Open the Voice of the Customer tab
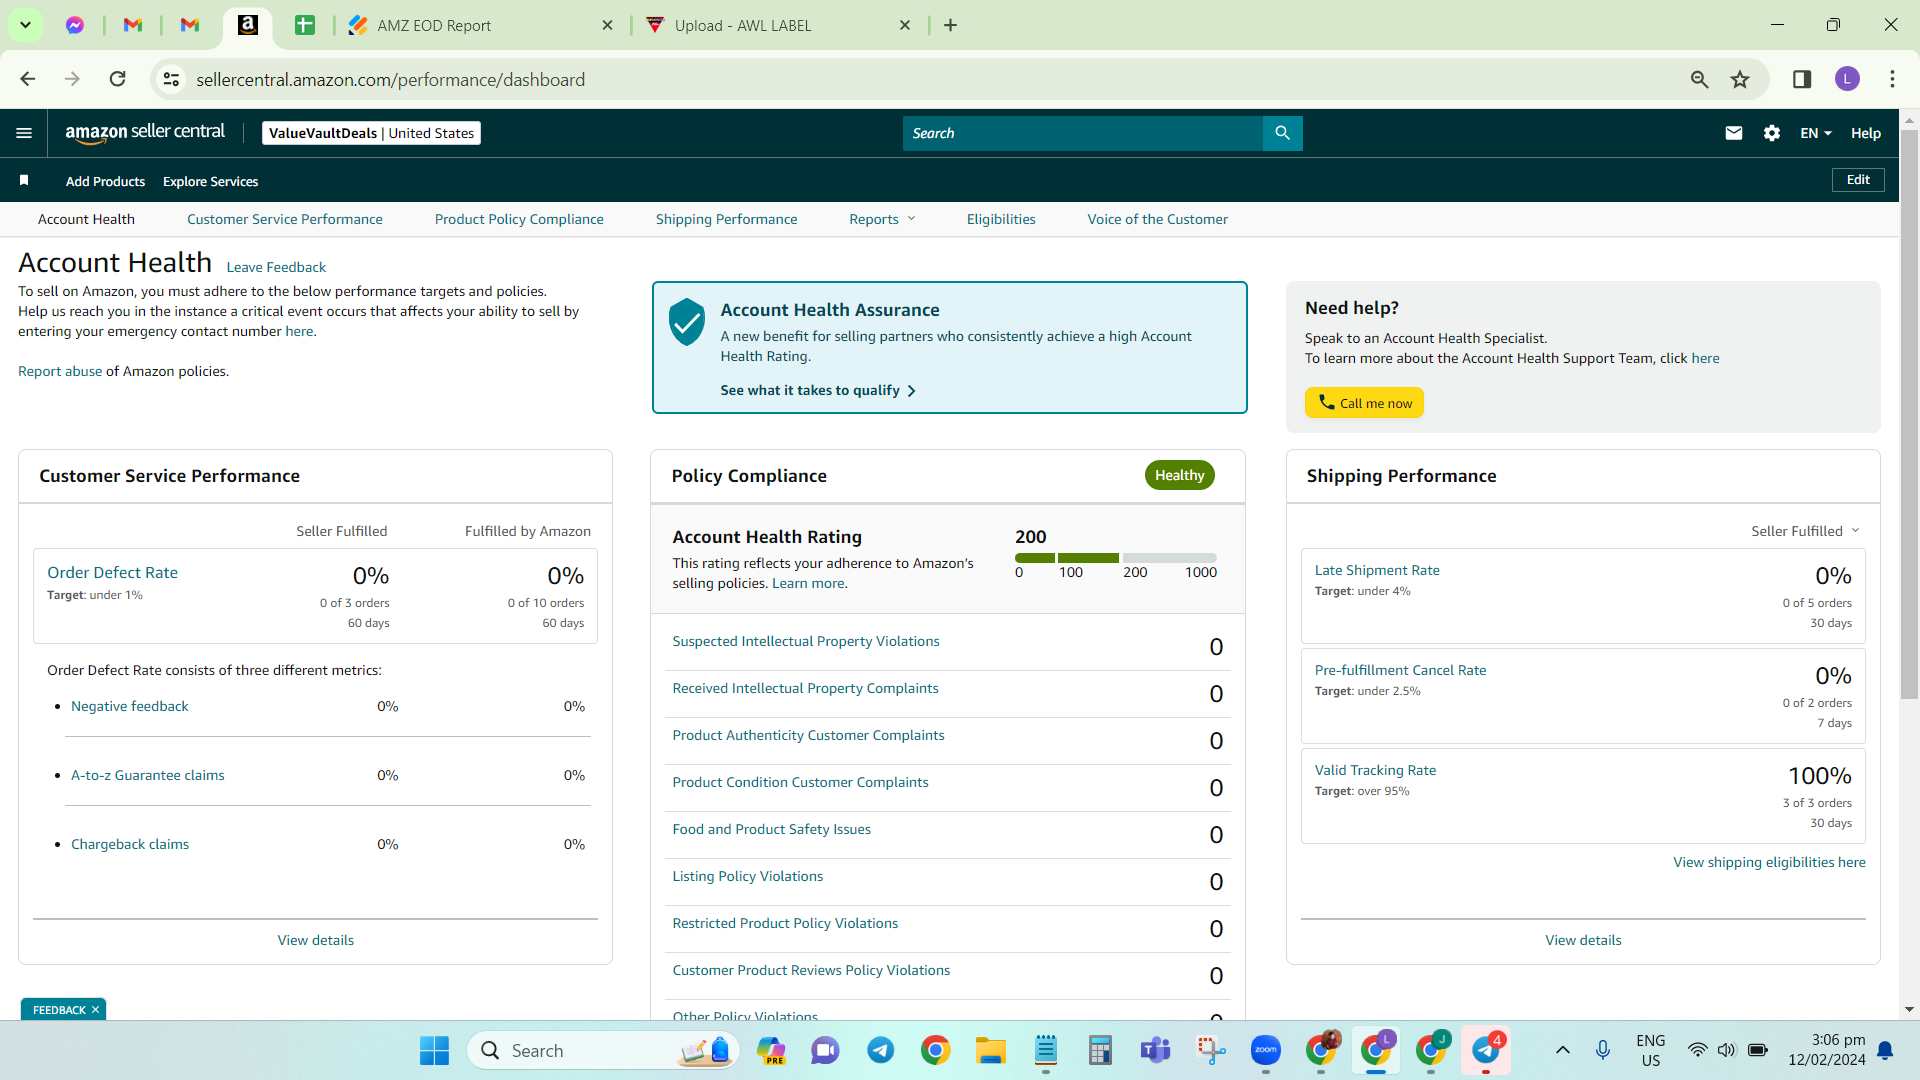Viewport: 1920px width, 1080px height. click(x=1157, y=219)
